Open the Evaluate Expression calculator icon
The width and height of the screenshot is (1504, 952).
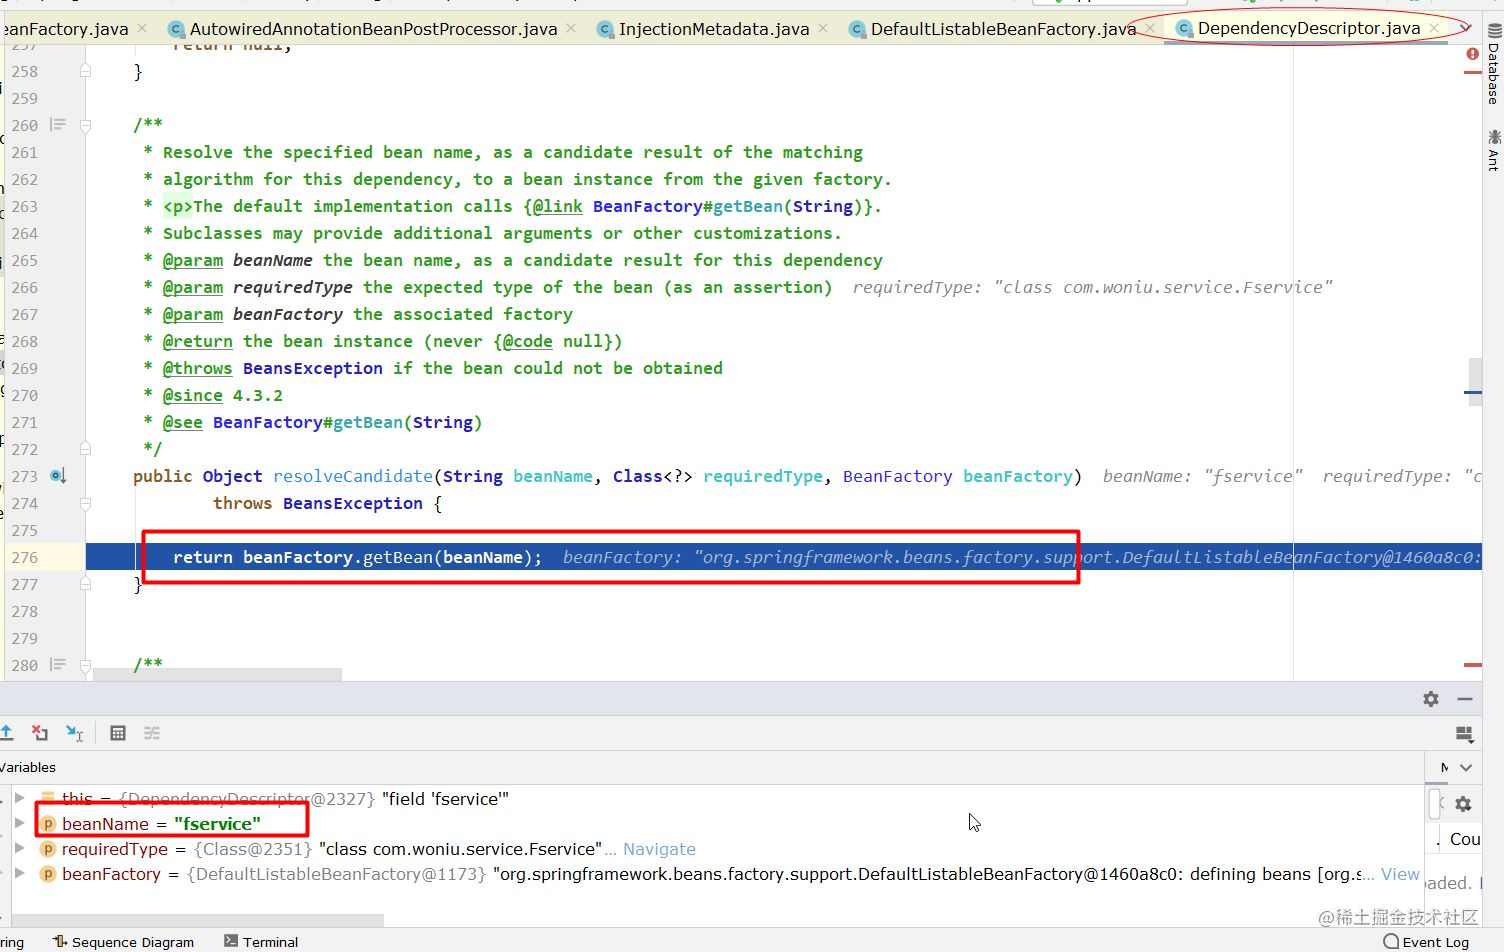coord(118,733)
